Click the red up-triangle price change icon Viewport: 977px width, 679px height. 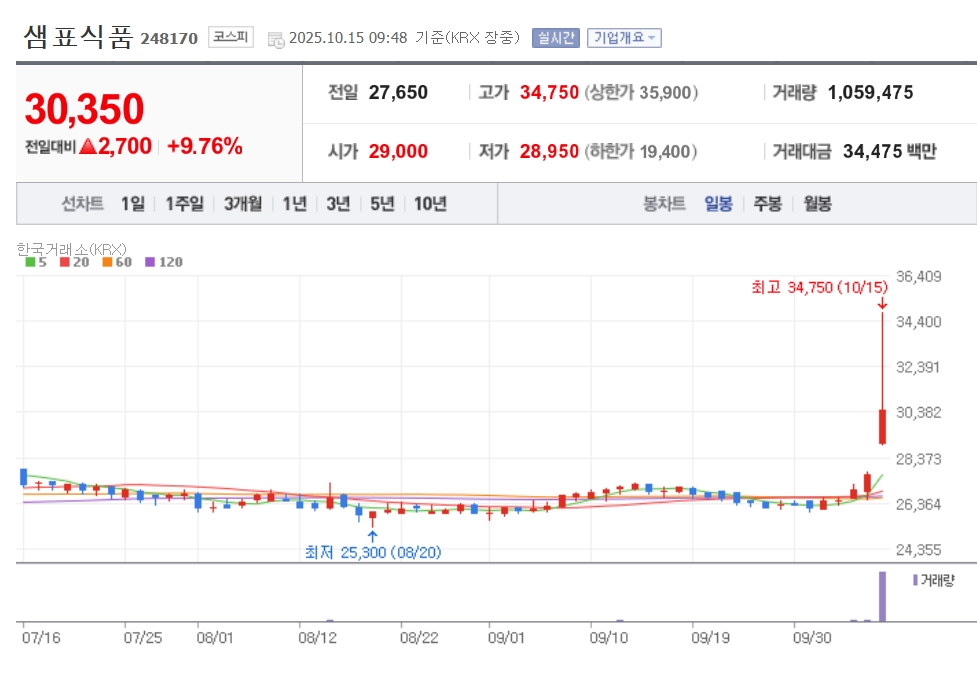coord(88,147)
